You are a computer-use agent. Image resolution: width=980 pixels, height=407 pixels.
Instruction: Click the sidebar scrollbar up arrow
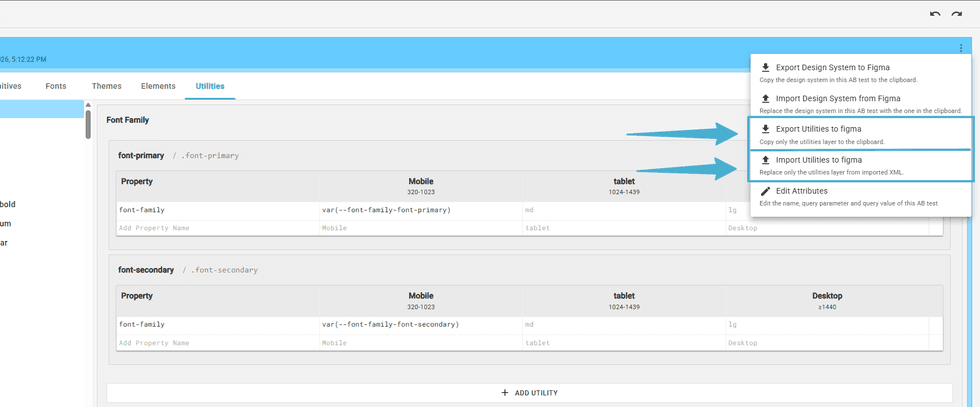[x=88, y=105]
